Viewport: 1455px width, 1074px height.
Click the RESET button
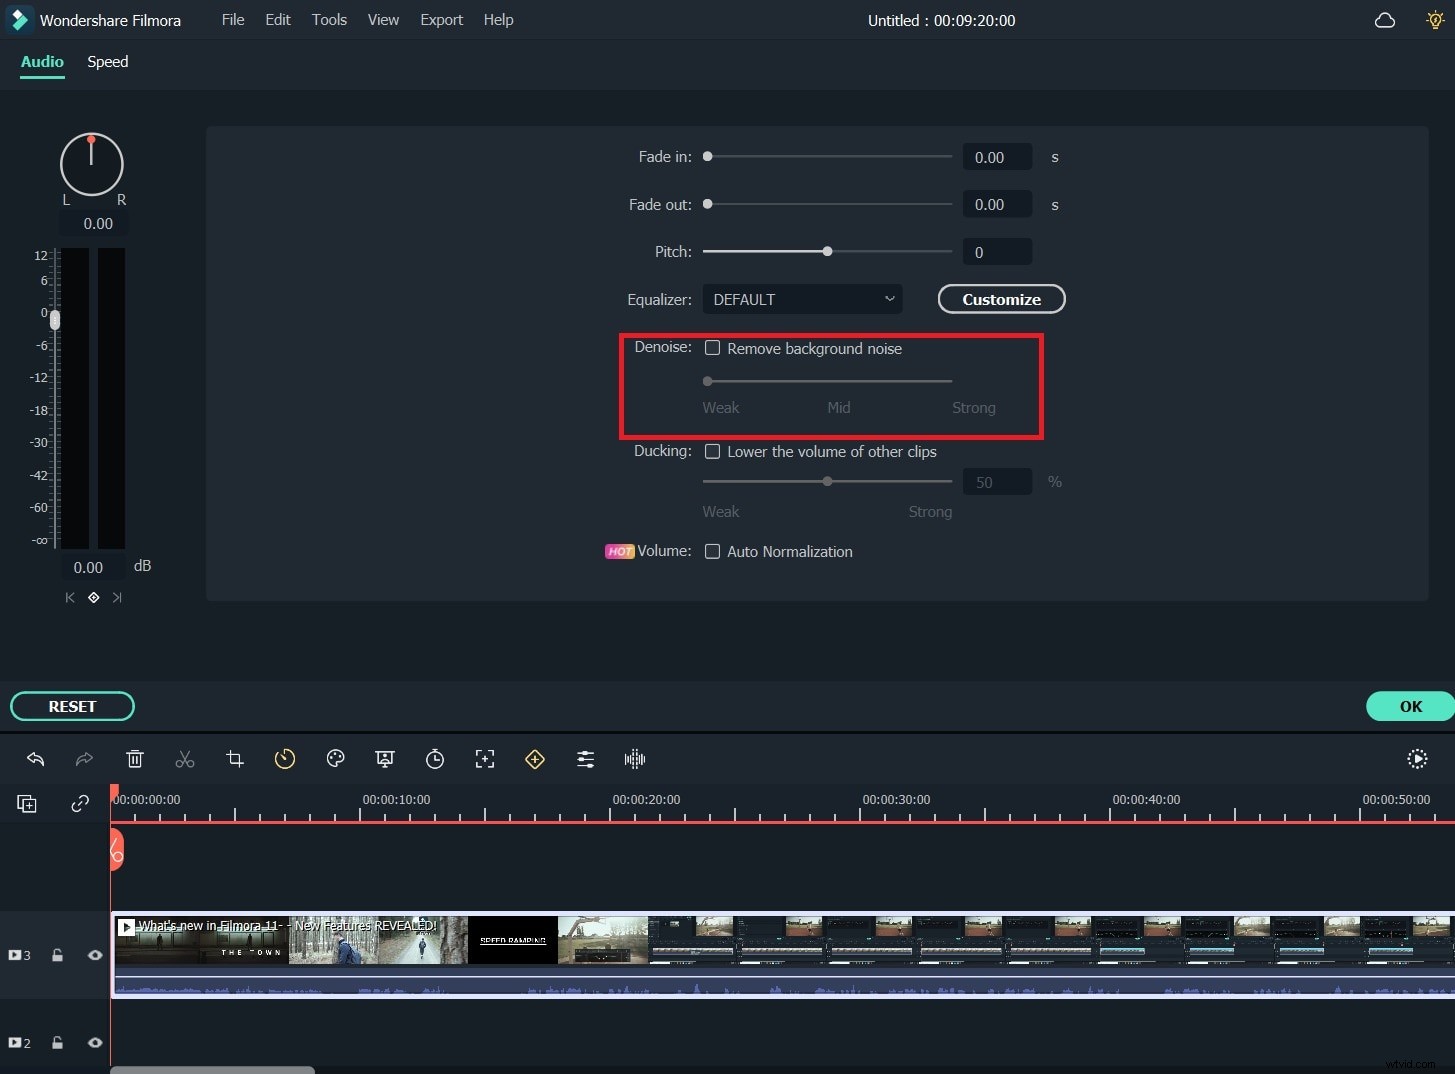[72, 706]
